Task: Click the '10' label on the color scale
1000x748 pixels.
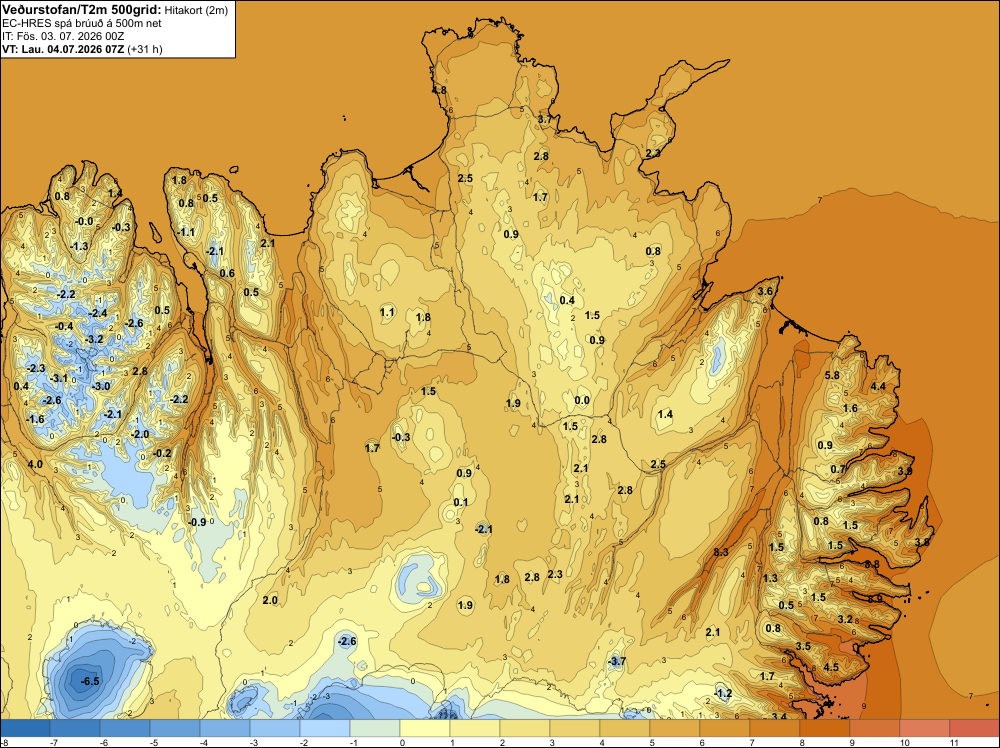Action: [904, 742]
